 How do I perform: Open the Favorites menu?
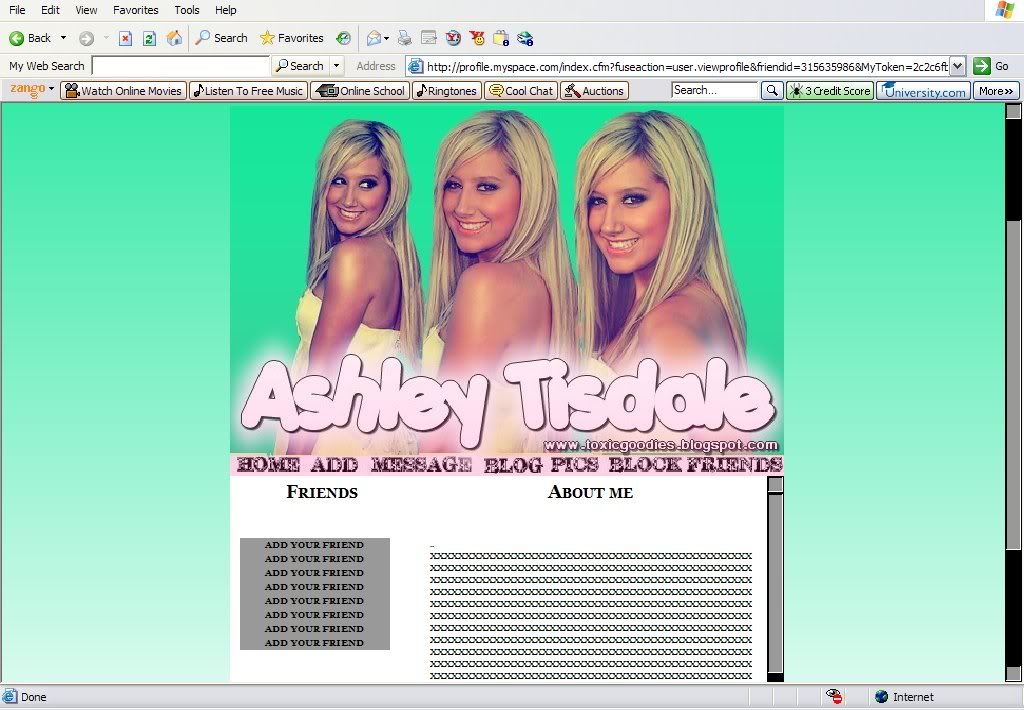tap(135, 10)
